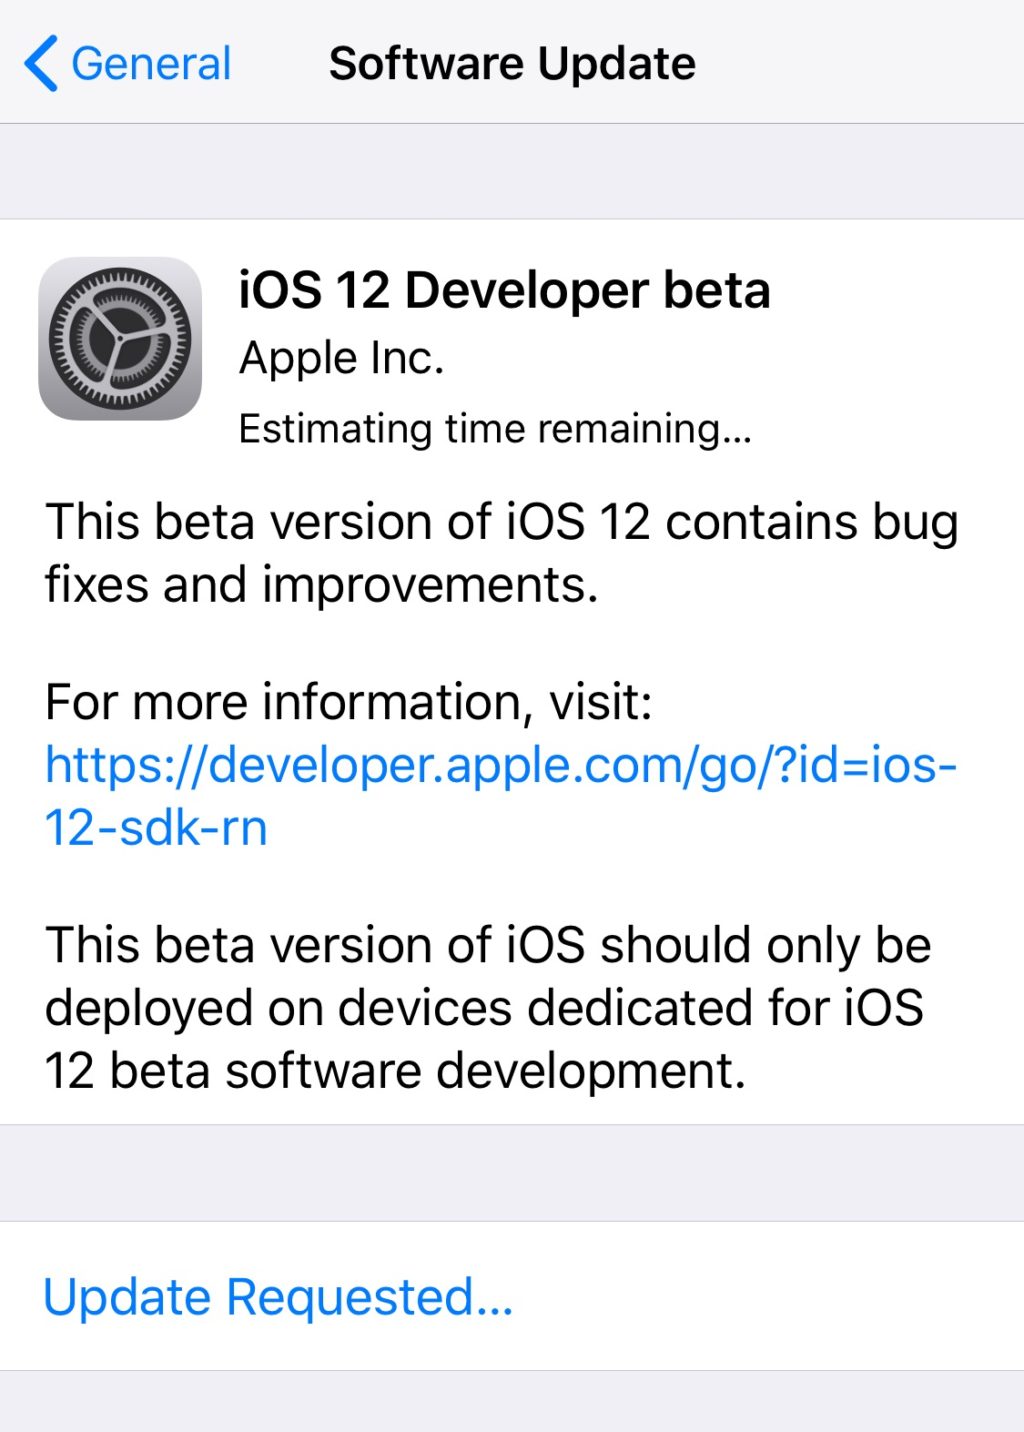Viewport: 1024px width, 1432px height.
Task: Select the empty banner area above the update entry
Action: 512,168
